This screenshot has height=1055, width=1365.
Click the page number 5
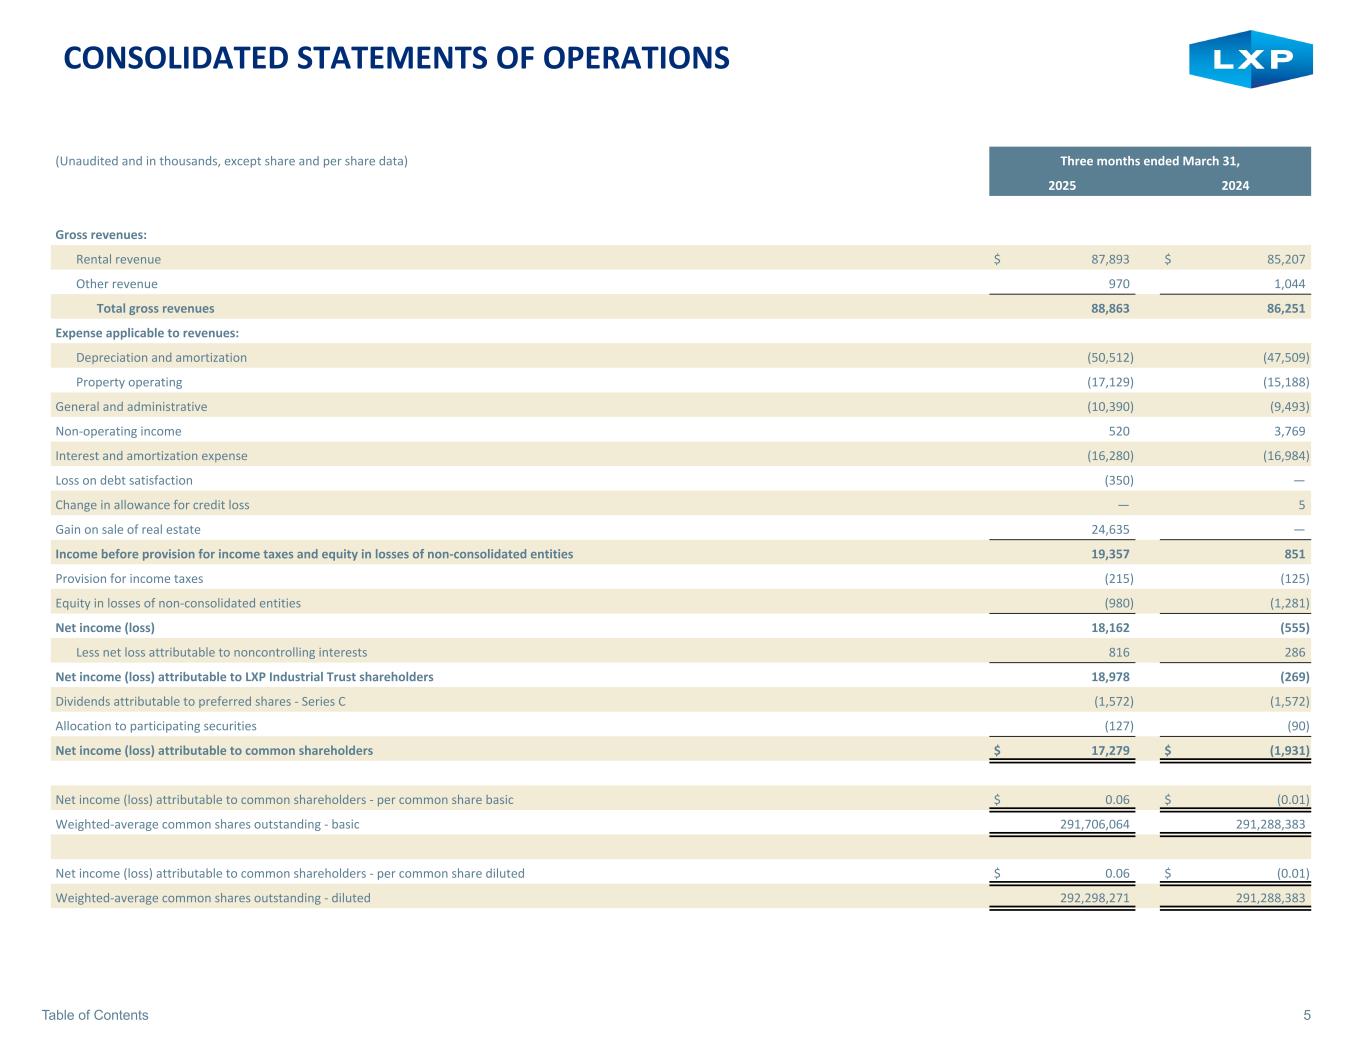tap(1307, 1015)
